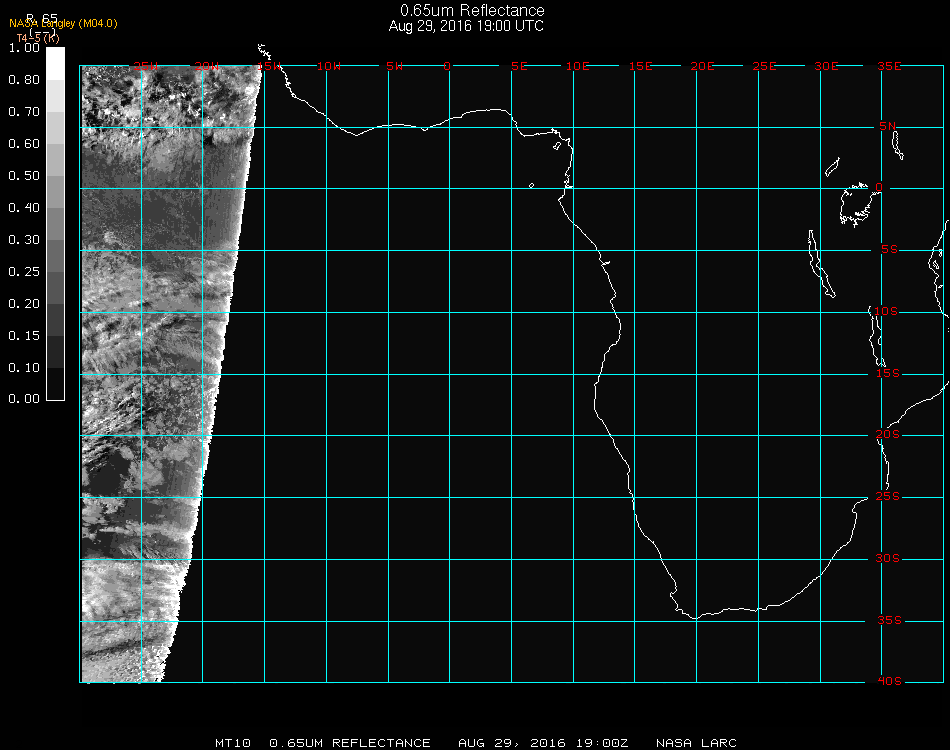
Task: Click the 0 equator latitude label on right axis
Action: pos(879,187)
